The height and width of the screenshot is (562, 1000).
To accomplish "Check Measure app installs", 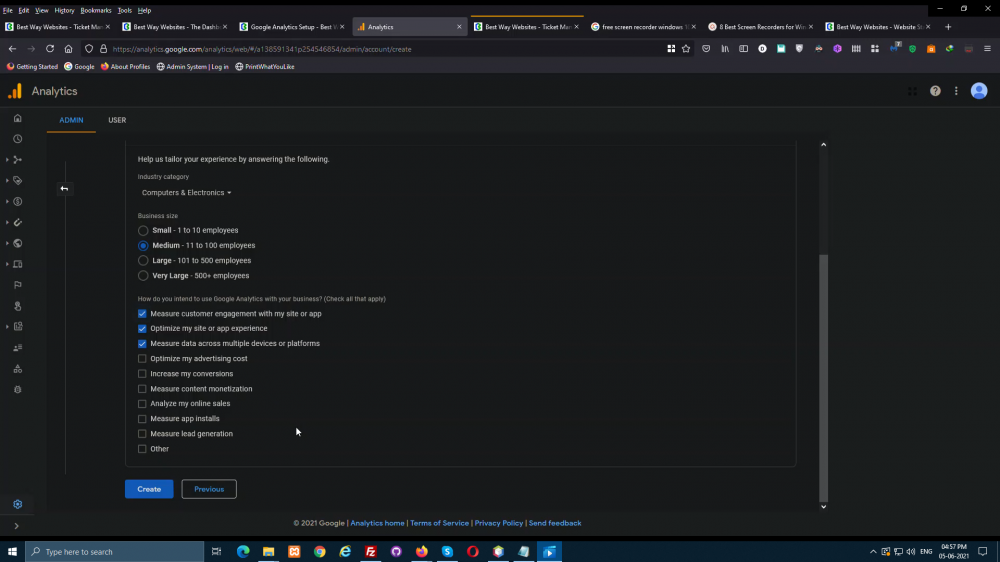I will click(x=142, y=418).
